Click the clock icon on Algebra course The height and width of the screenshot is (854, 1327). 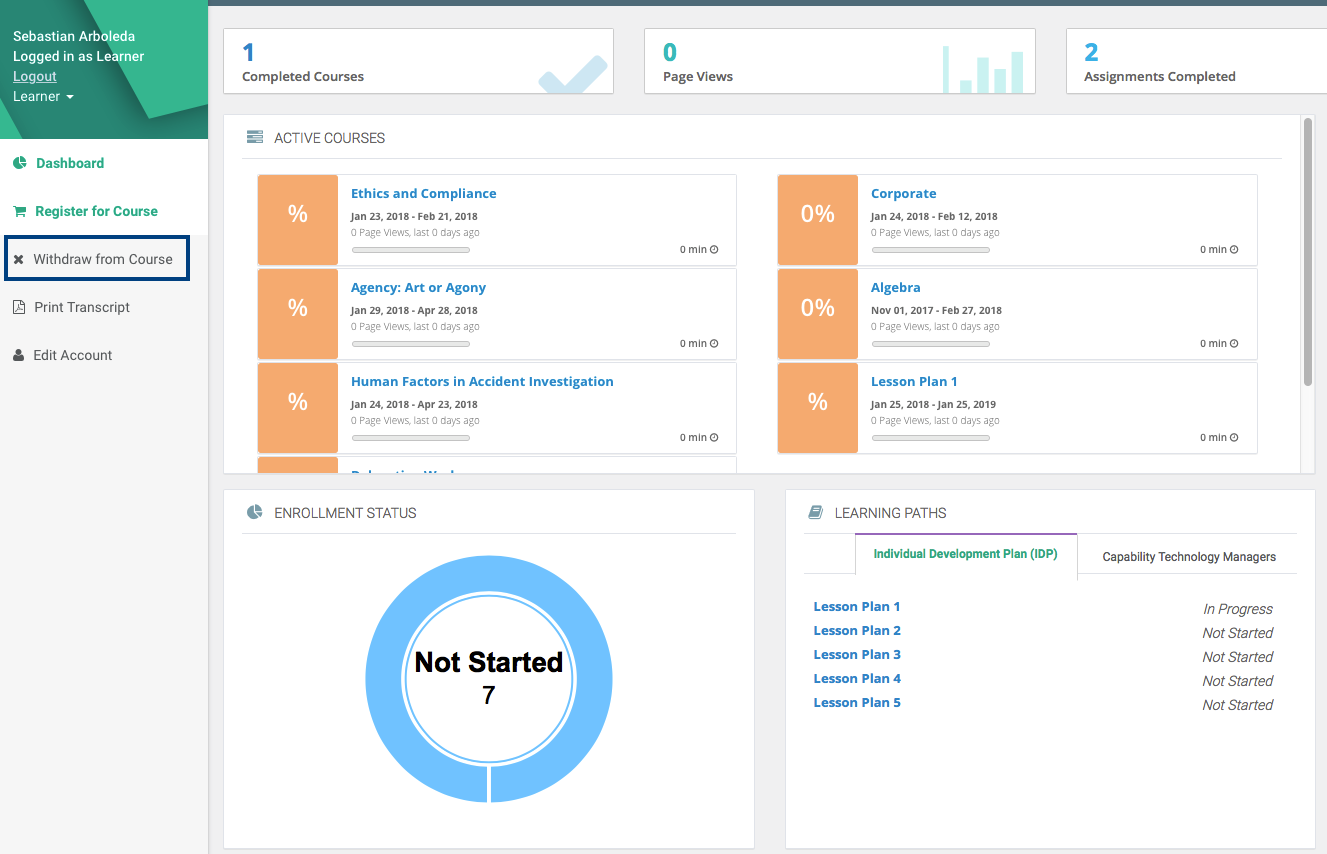(x=1234, y=343)
